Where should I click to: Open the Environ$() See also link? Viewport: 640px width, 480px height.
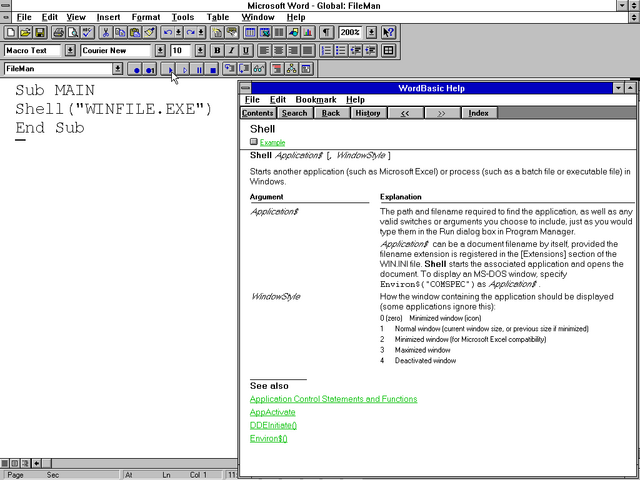tap(269, 439)
